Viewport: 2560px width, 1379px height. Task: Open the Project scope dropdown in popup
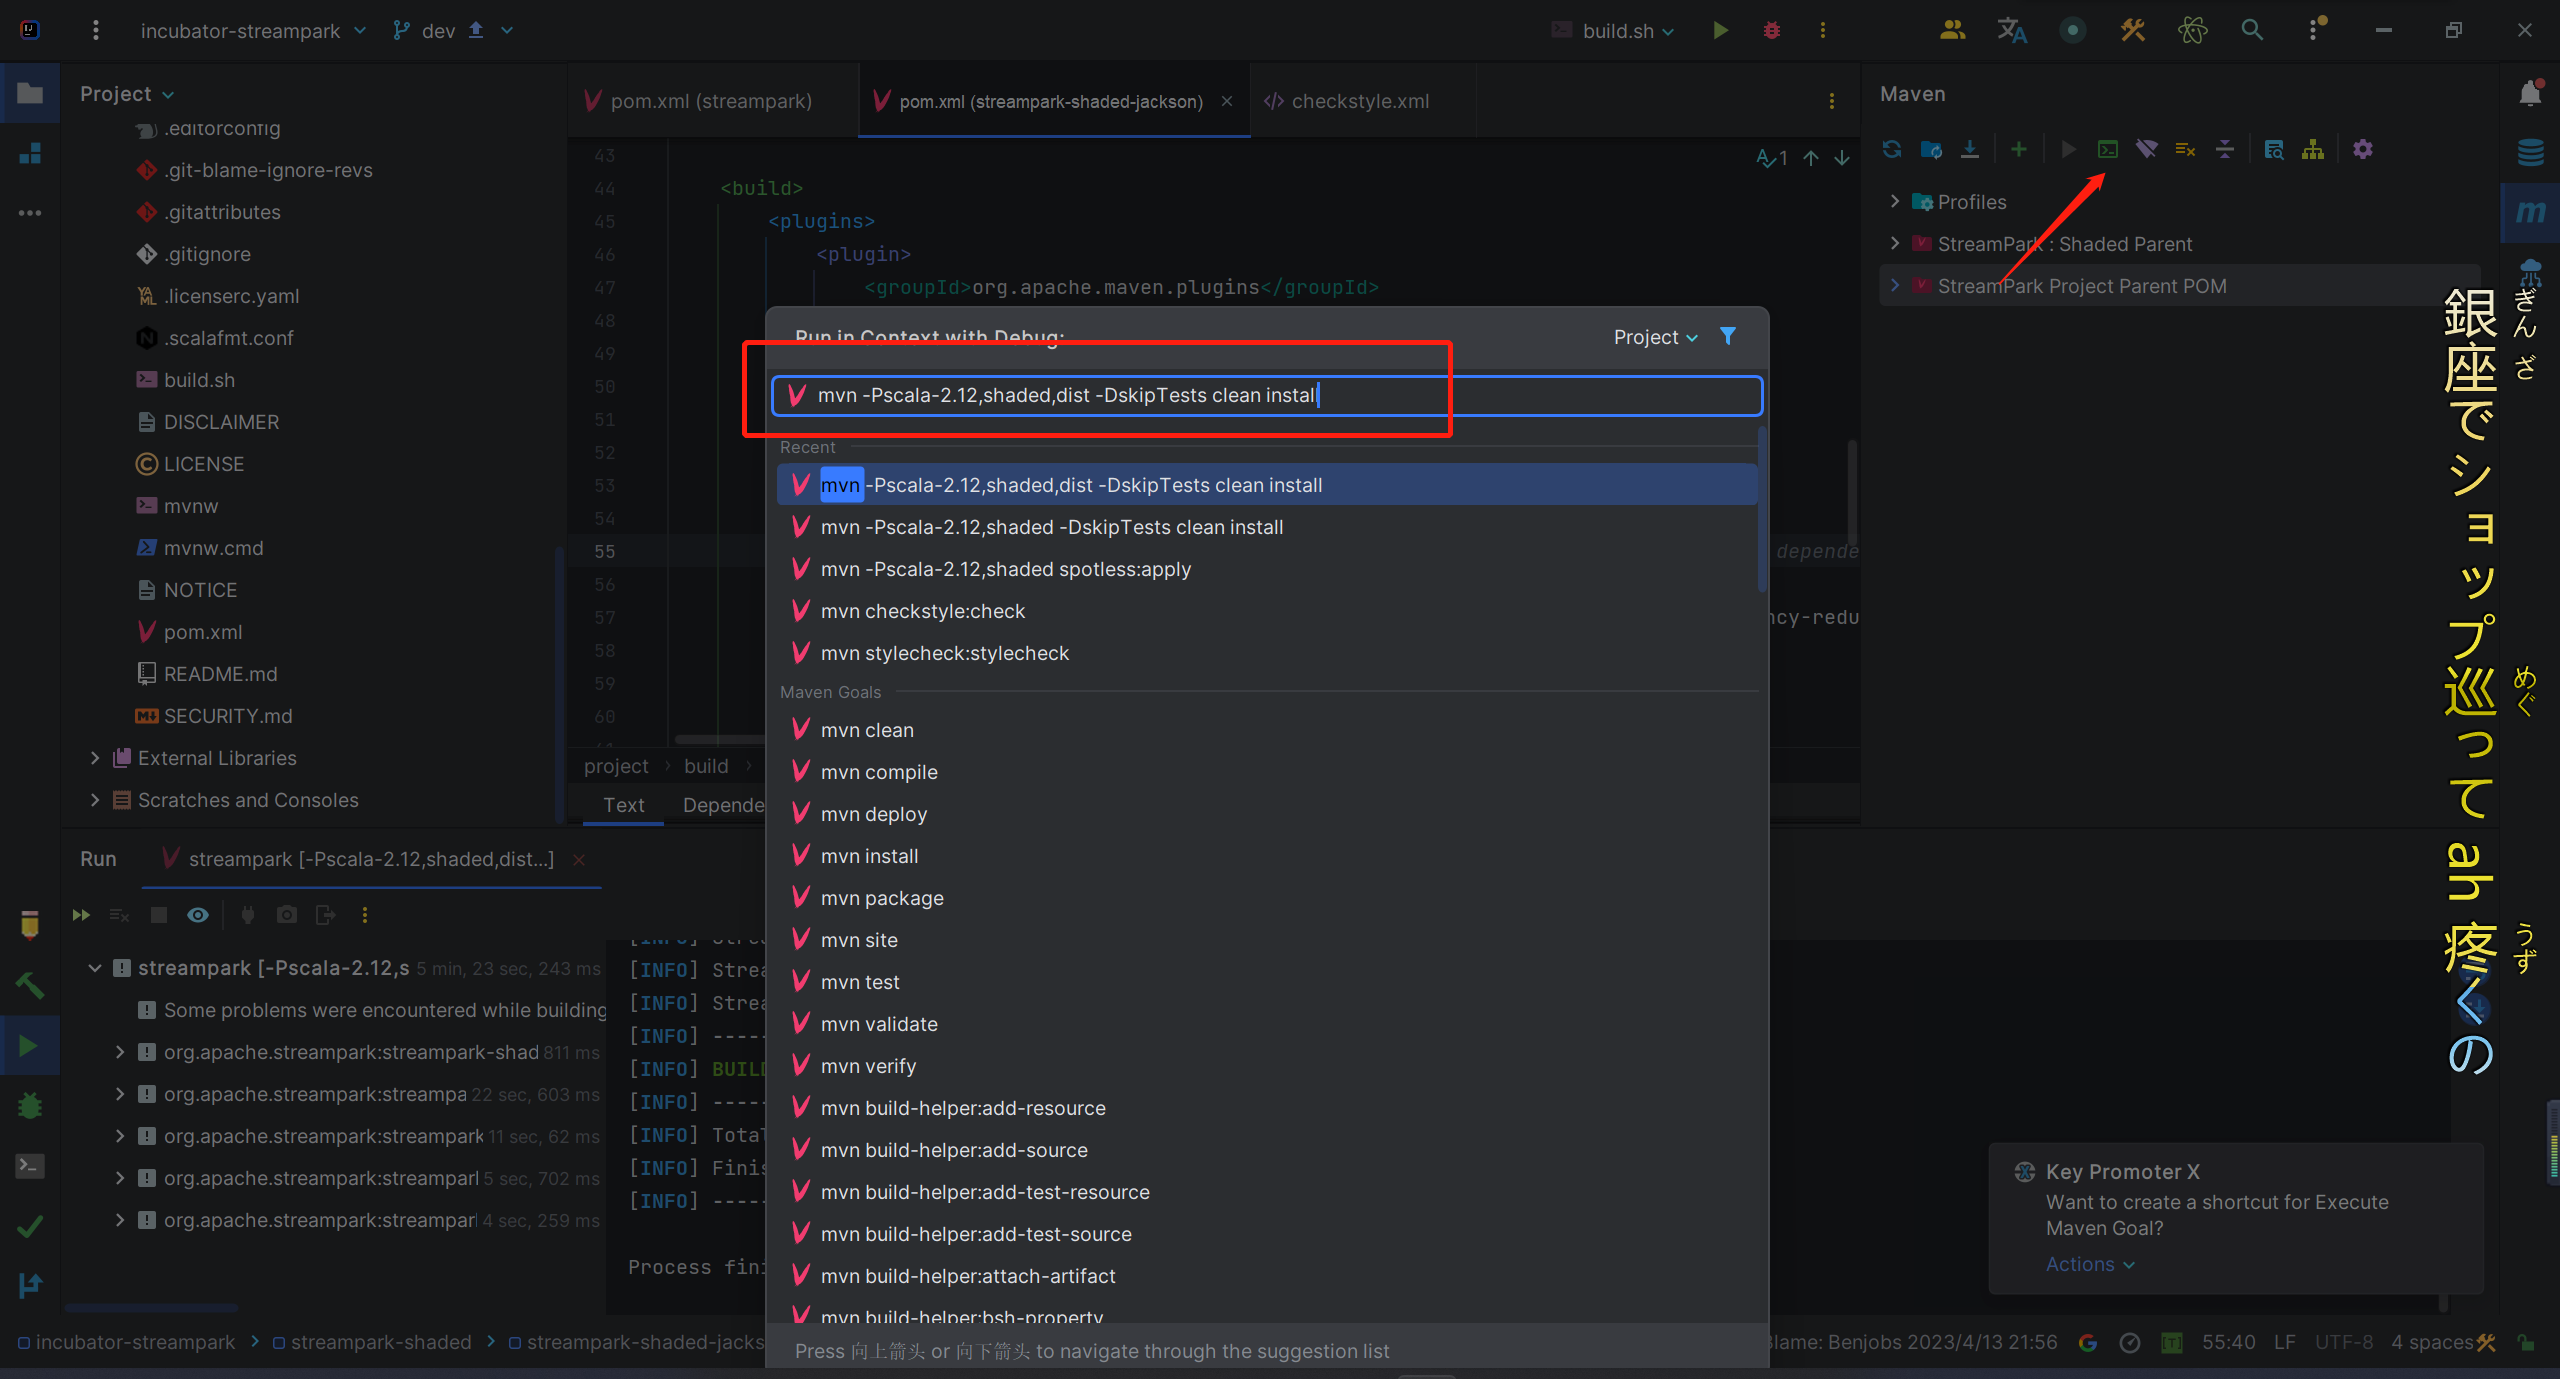pos(1655,337)
